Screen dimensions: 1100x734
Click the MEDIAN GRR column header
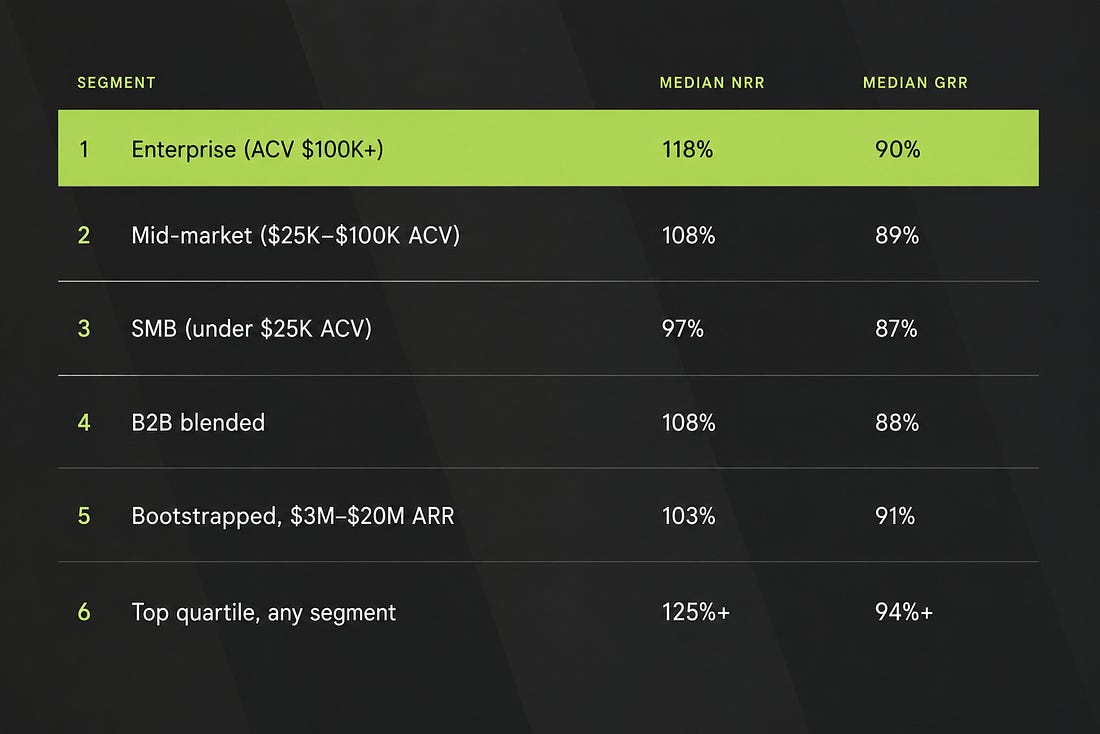[915, 83]
